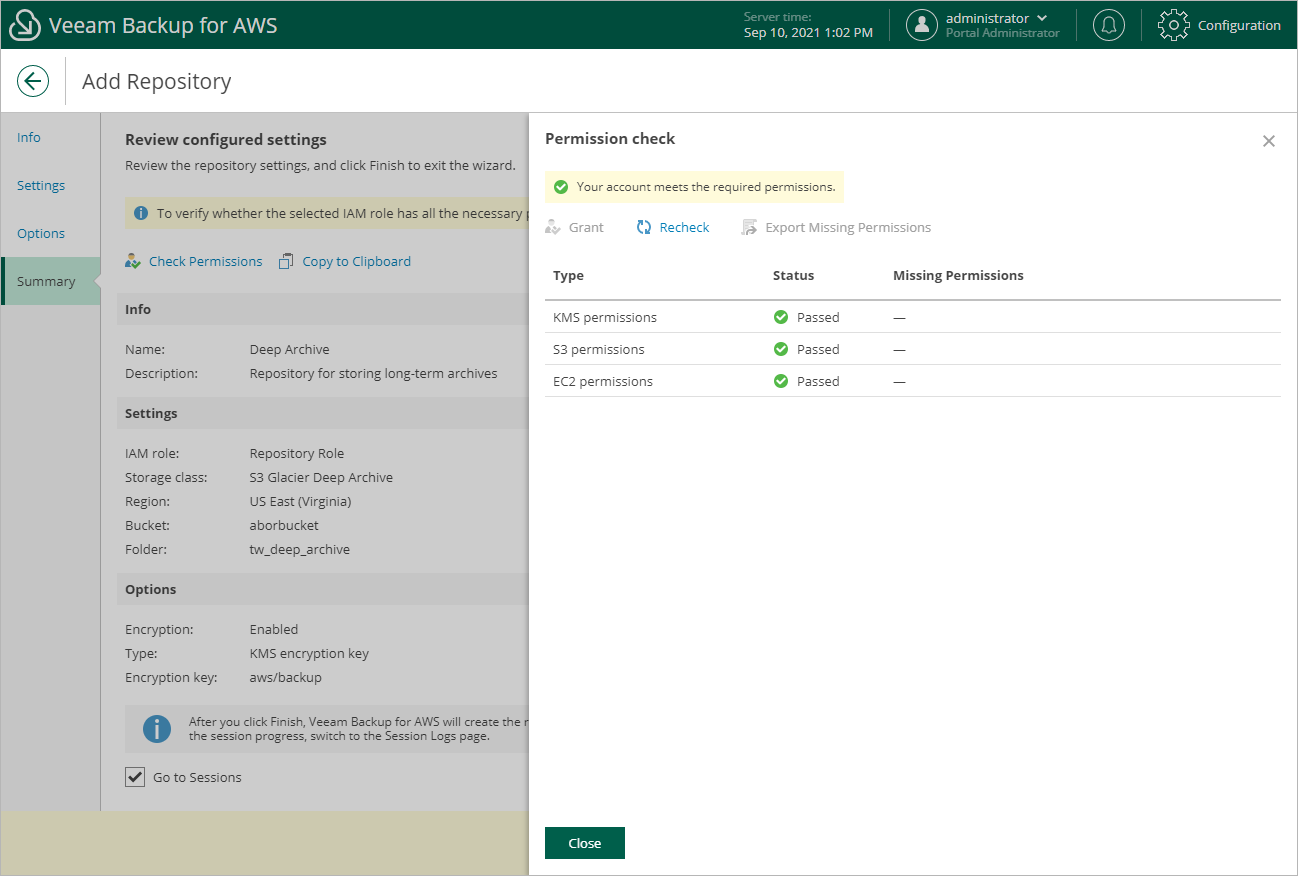Switch to the Info wizard step
The height and width of the screenshot is (876, 1298).
point(29,138)
